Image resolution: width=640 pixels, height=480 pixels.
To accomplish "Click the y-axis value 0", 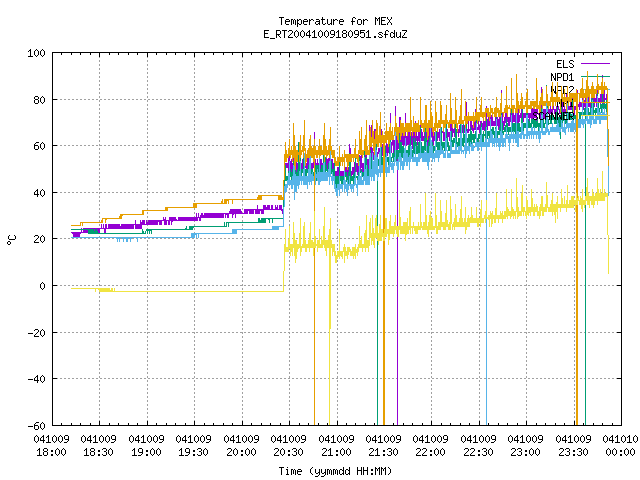I will pyautogui.click(x=42, y=286).
